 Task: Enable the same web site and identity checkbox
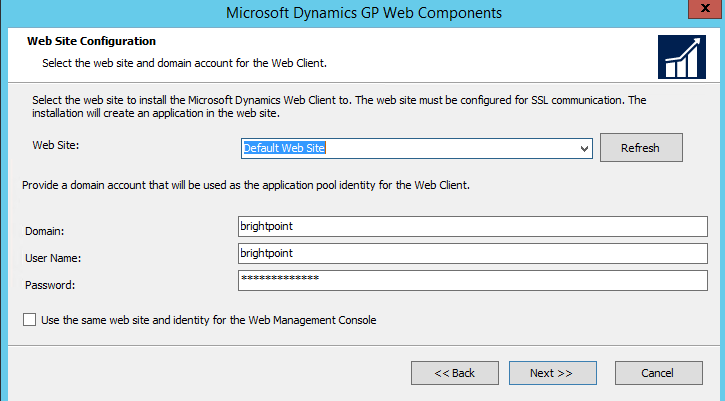tap(27, 320)
